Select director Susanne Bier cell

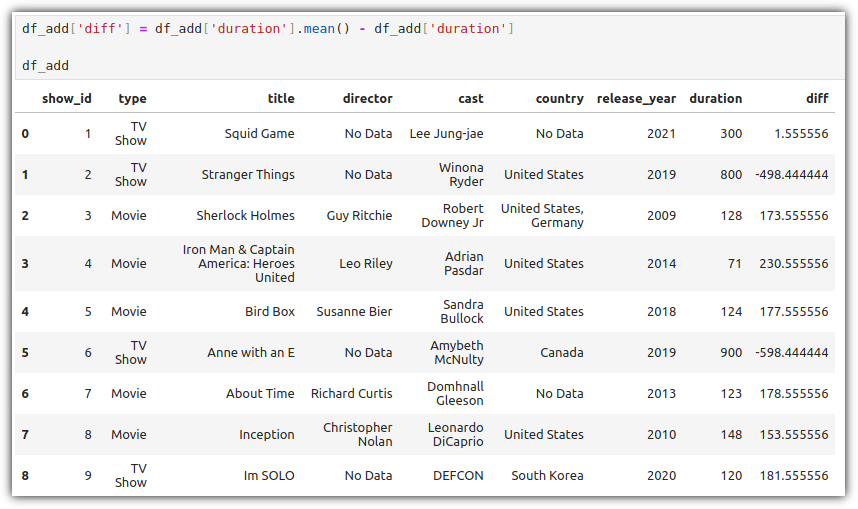[x=354, y=311]
